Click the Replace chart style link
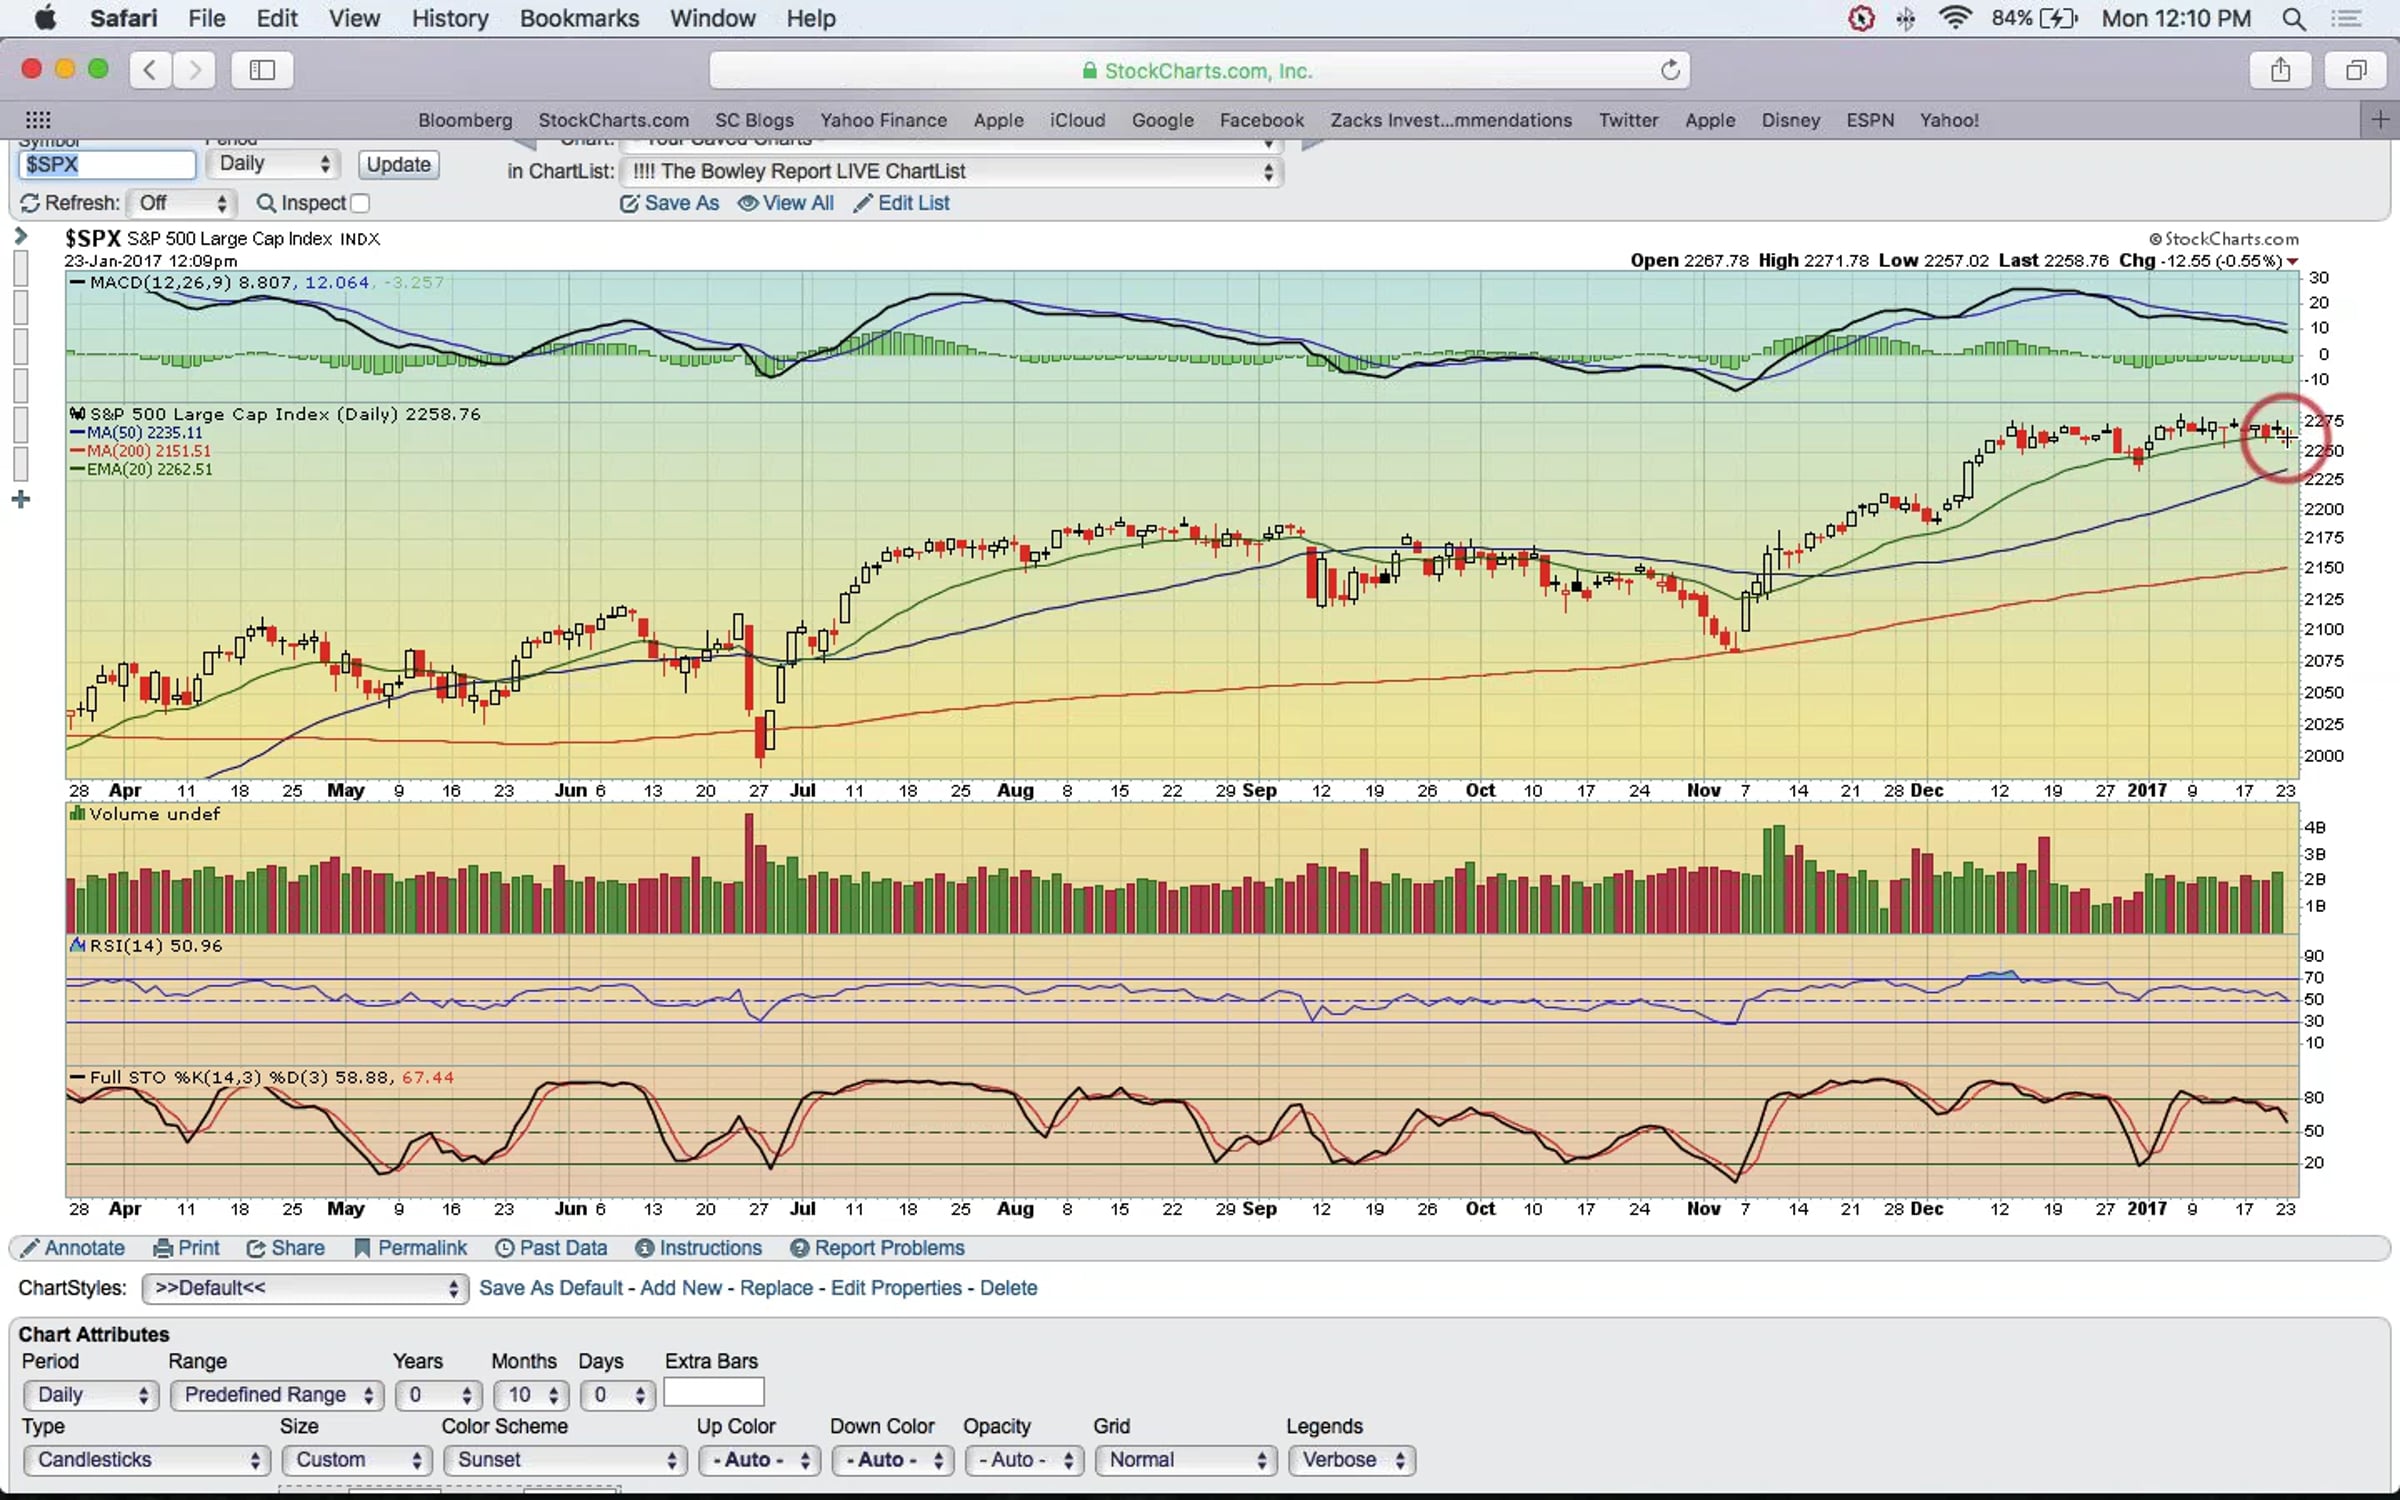The width and height of the screenshot is (2400, 1500). (x=776, y=1288)
